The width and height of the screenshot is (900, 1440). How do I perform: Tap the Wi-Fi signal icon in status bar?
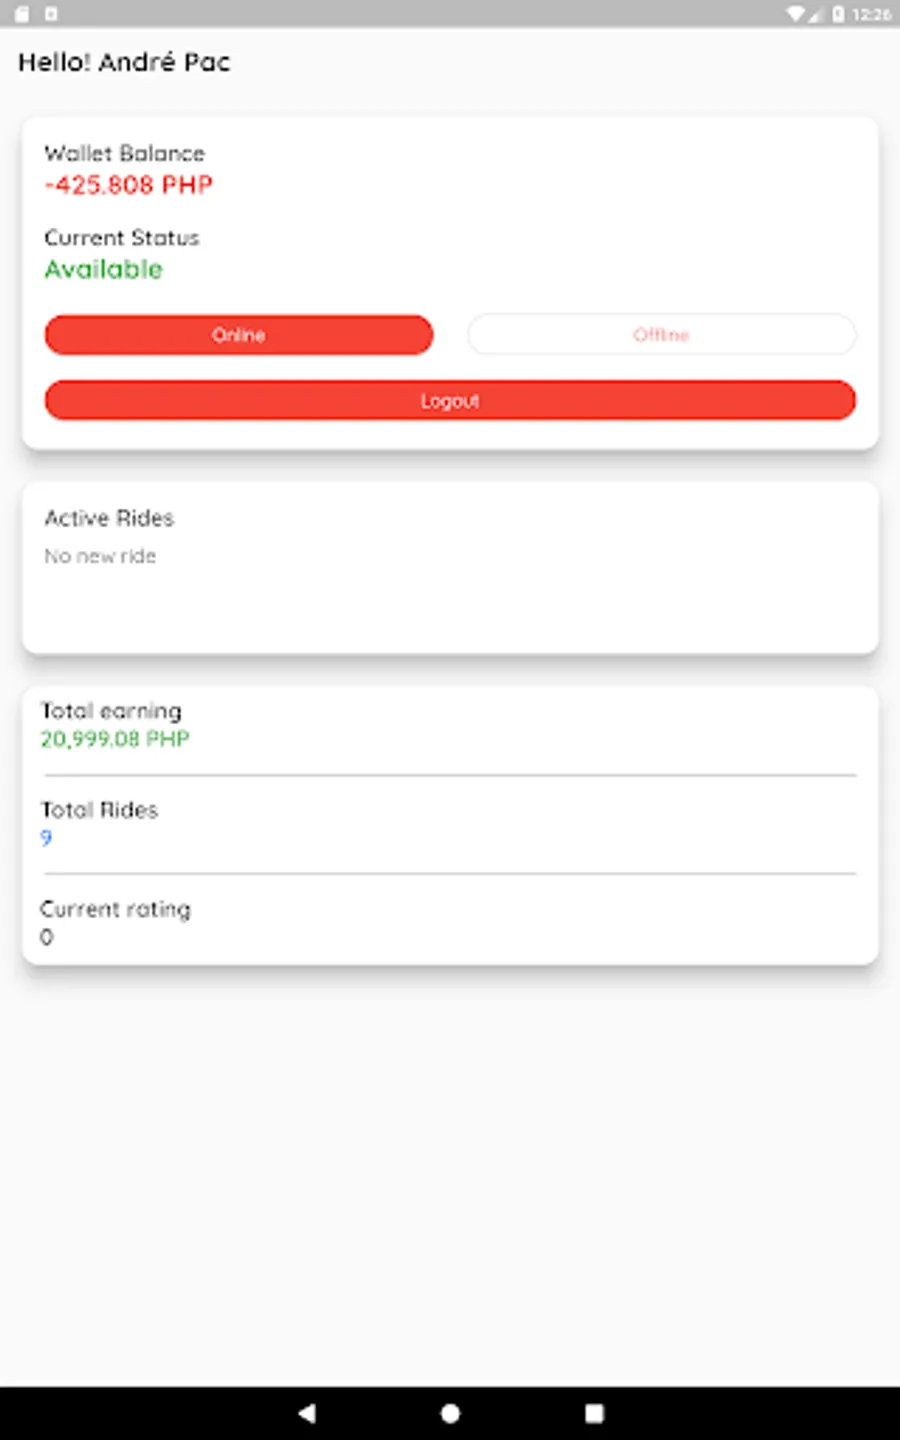pyautogui.click(x=796, y=14)
